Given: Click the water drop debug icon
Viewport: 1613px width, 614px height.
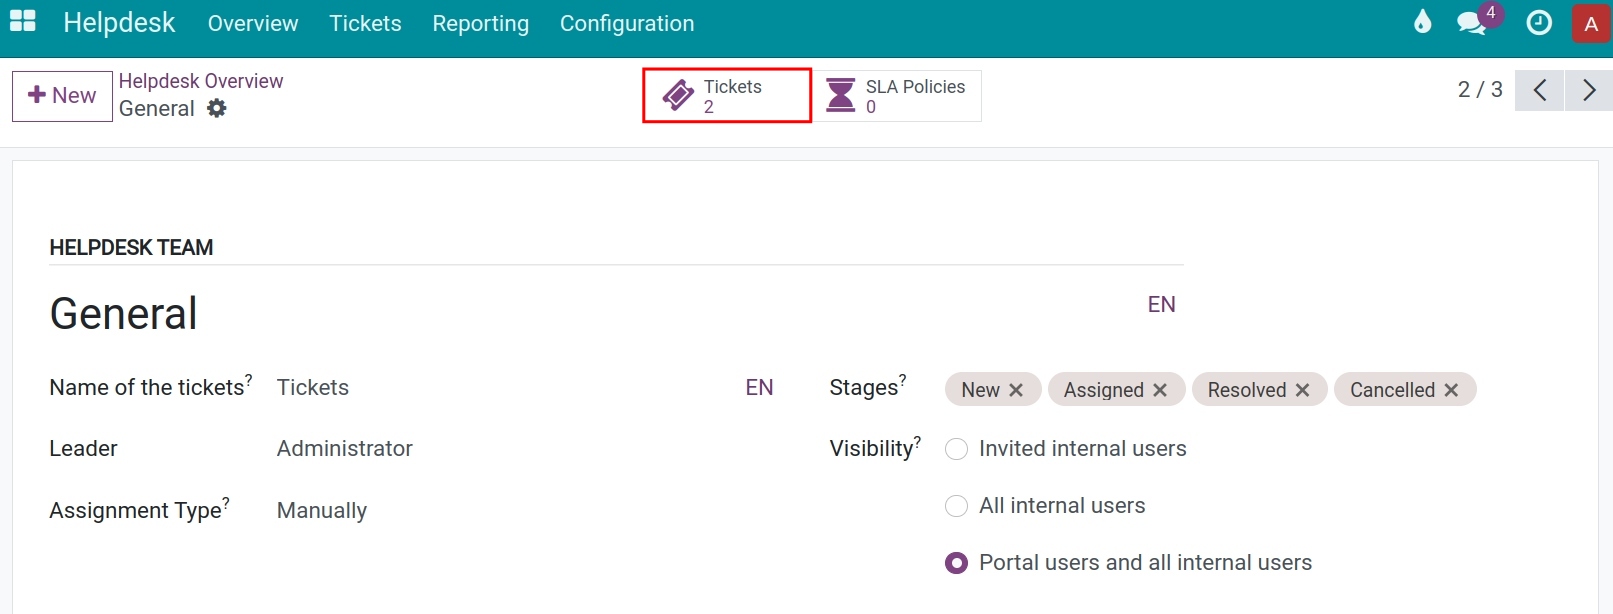Looking at the screenshot, I should [x=1422, y=22].
